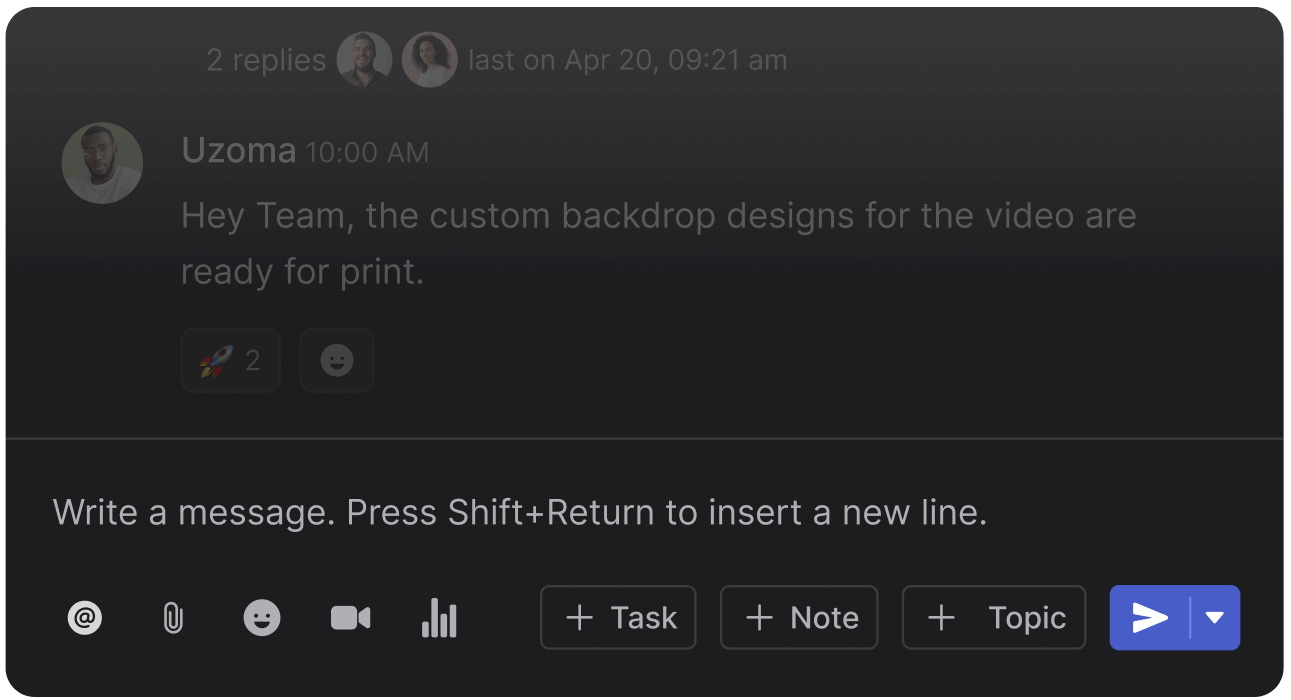
Task: Click the + Topic button
Action: (994, 618)
